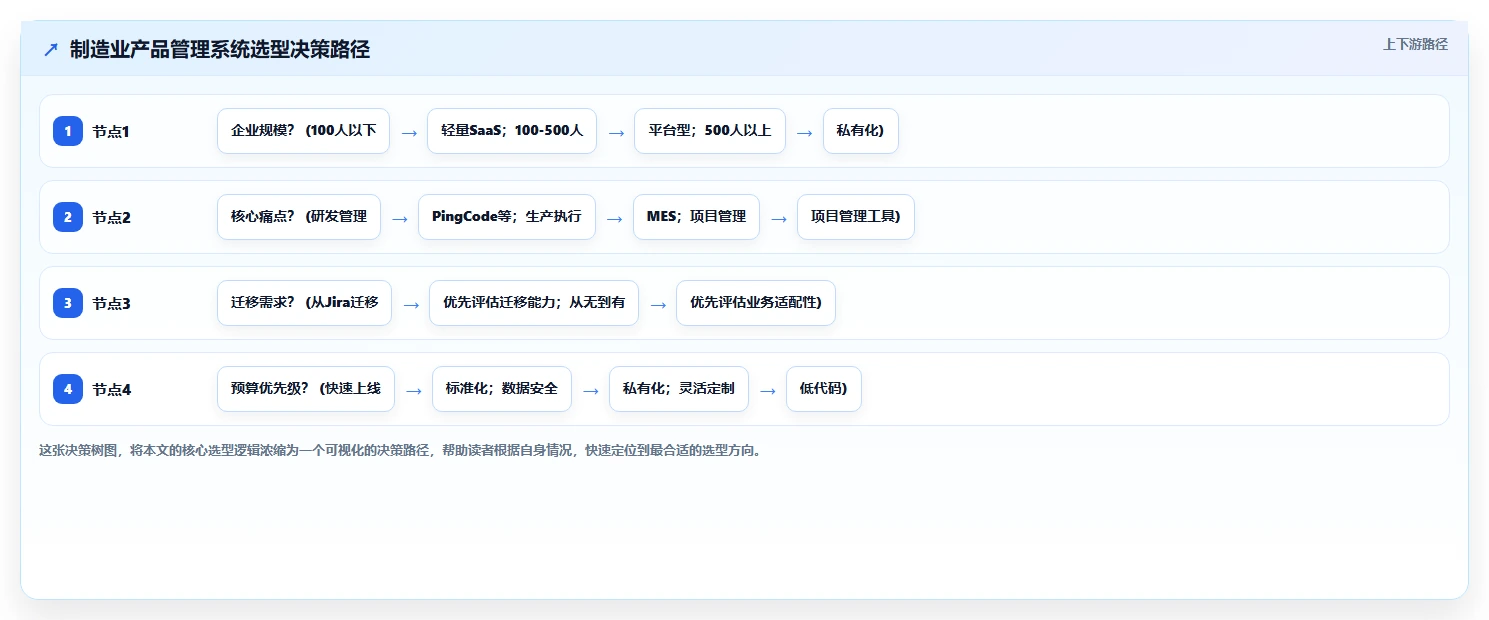Click the 企业规模? (100人以下 box
The width and height of the screenshot is (1489, 620).
coord(303,131)
